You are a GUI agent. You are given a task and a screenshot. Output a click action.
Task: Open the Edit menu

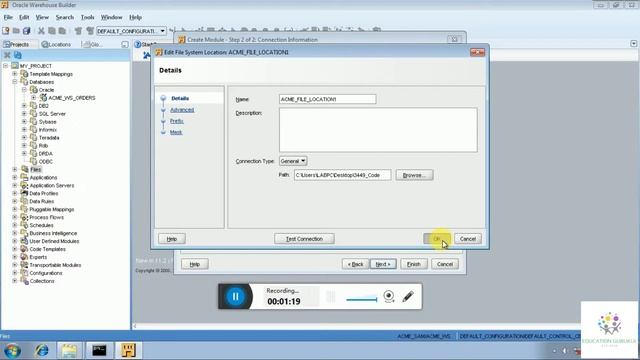pos(24,17)
